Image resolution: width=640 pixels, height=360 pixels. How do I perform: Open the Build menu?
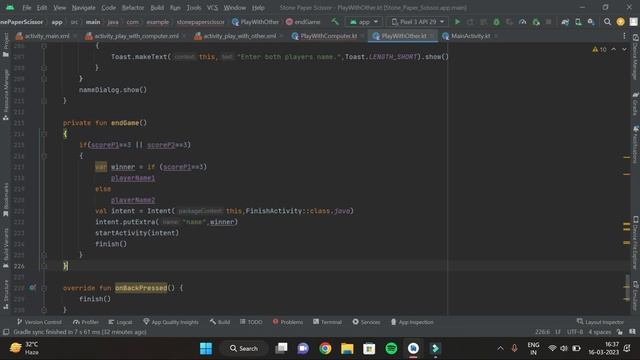pos(157,7)
